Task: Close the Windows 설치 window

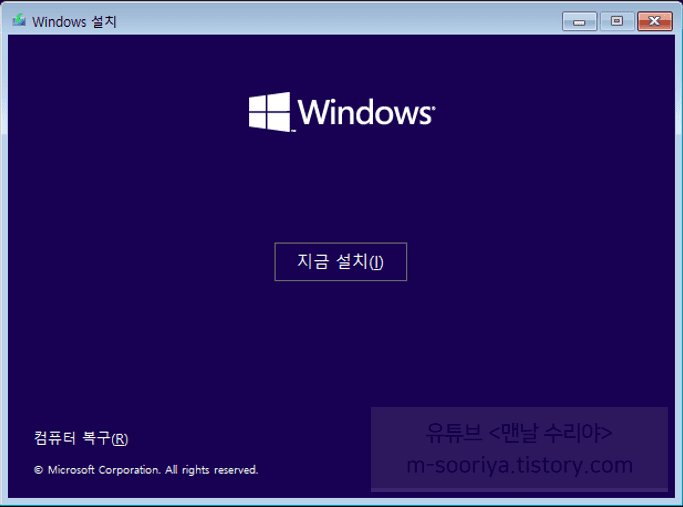Action: (x=655, y=21)
